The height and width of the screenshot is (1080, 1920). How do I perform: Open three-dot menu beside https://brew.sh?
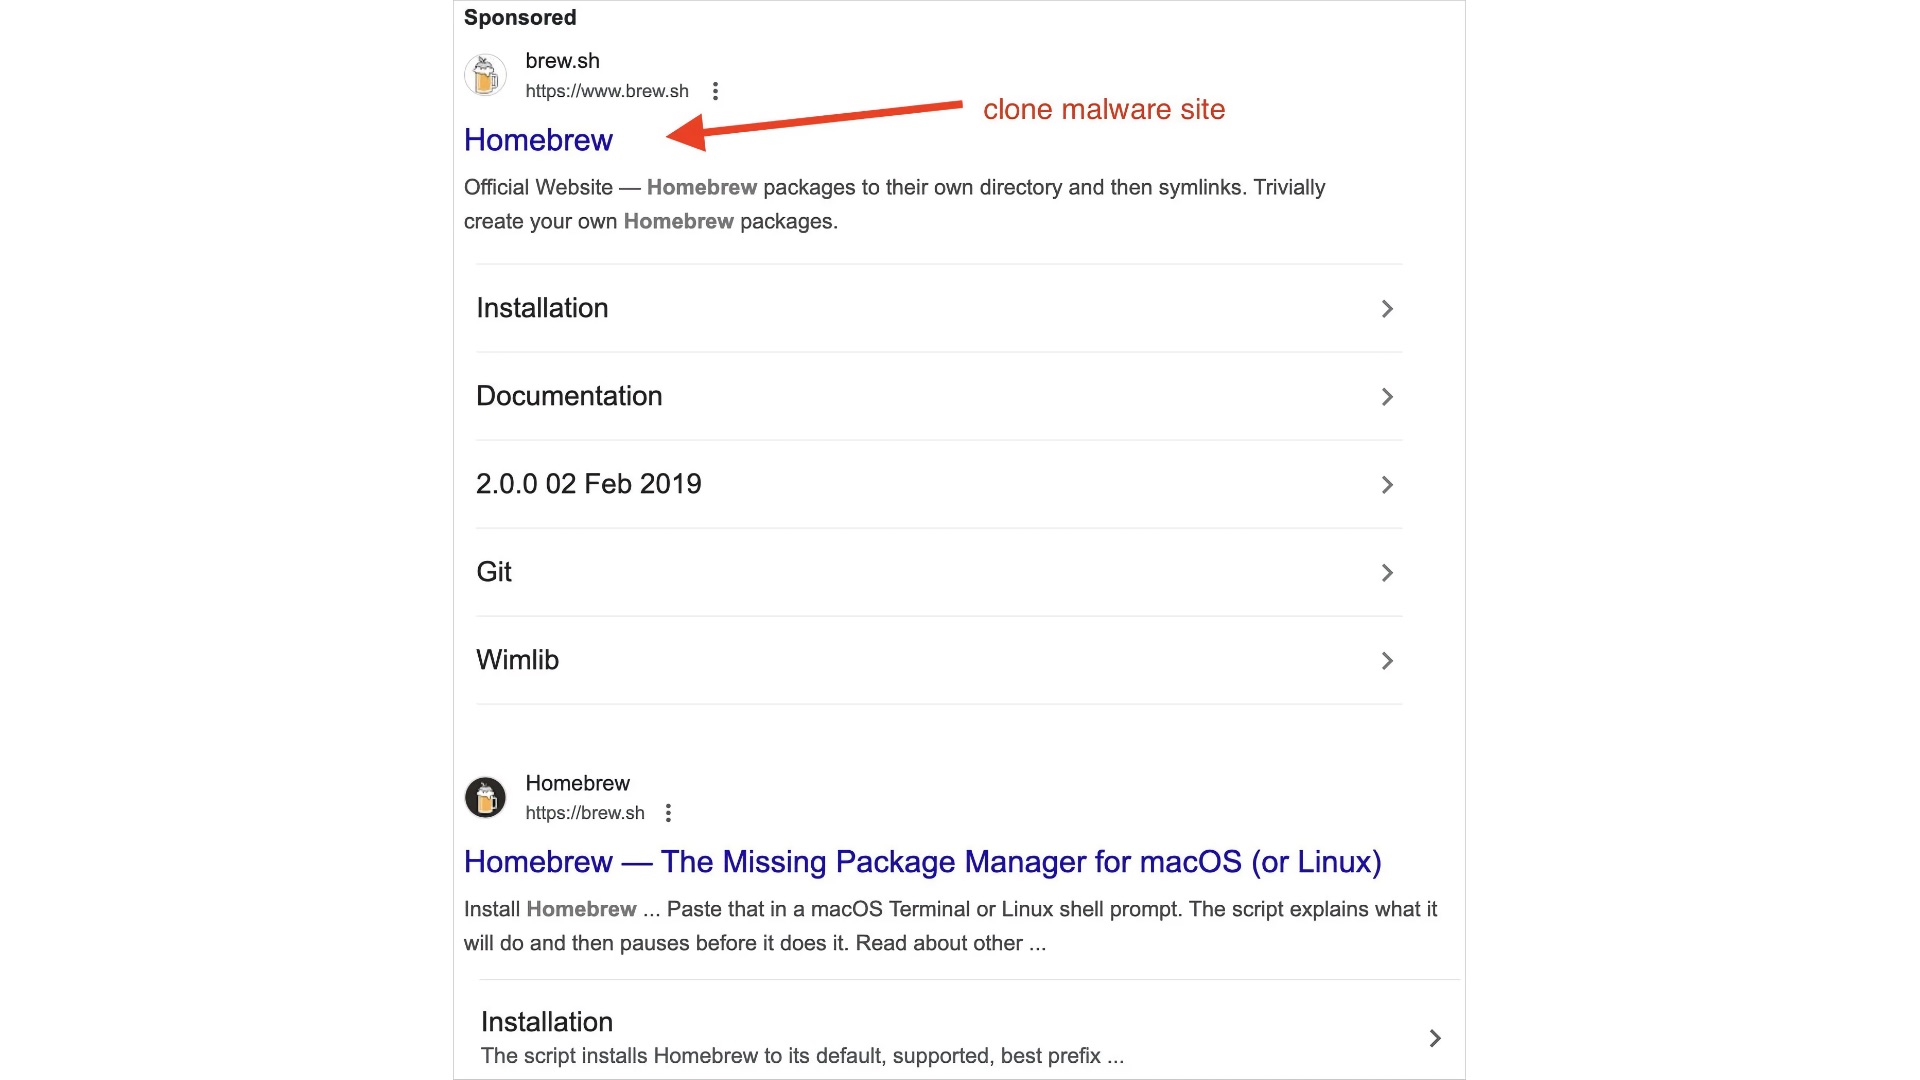pos(668,813)
